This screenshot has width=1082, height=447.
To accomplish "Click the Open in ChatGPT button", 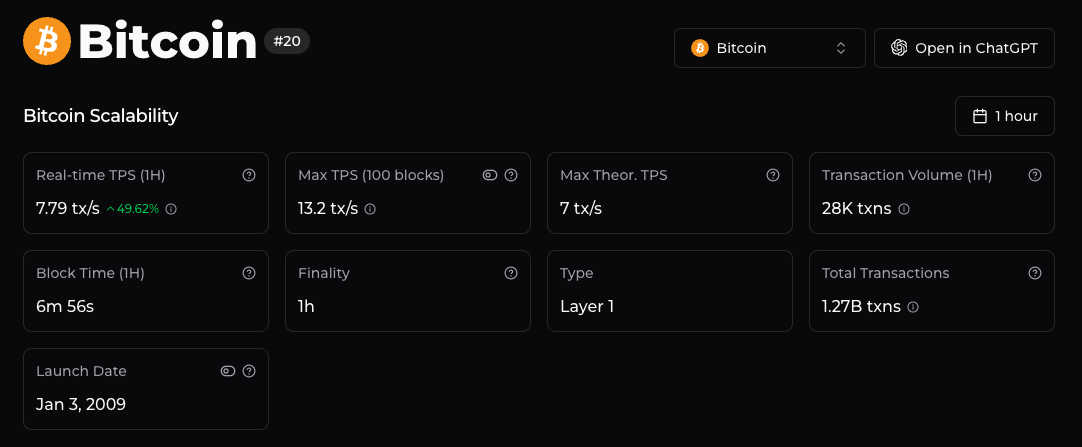I will pyautogui.click(x=964, y=48).
